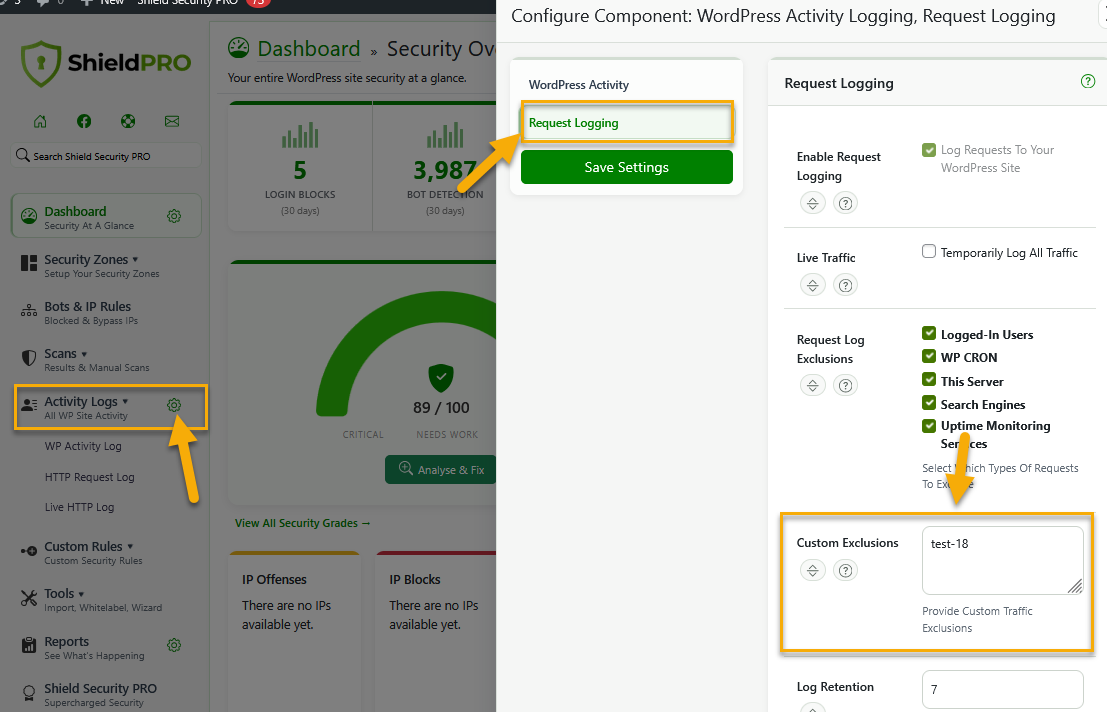The height and width of the screenshot is (712, 1107).
Task: Uncheck WP CRON exclusion
Action: coord(929,356)
